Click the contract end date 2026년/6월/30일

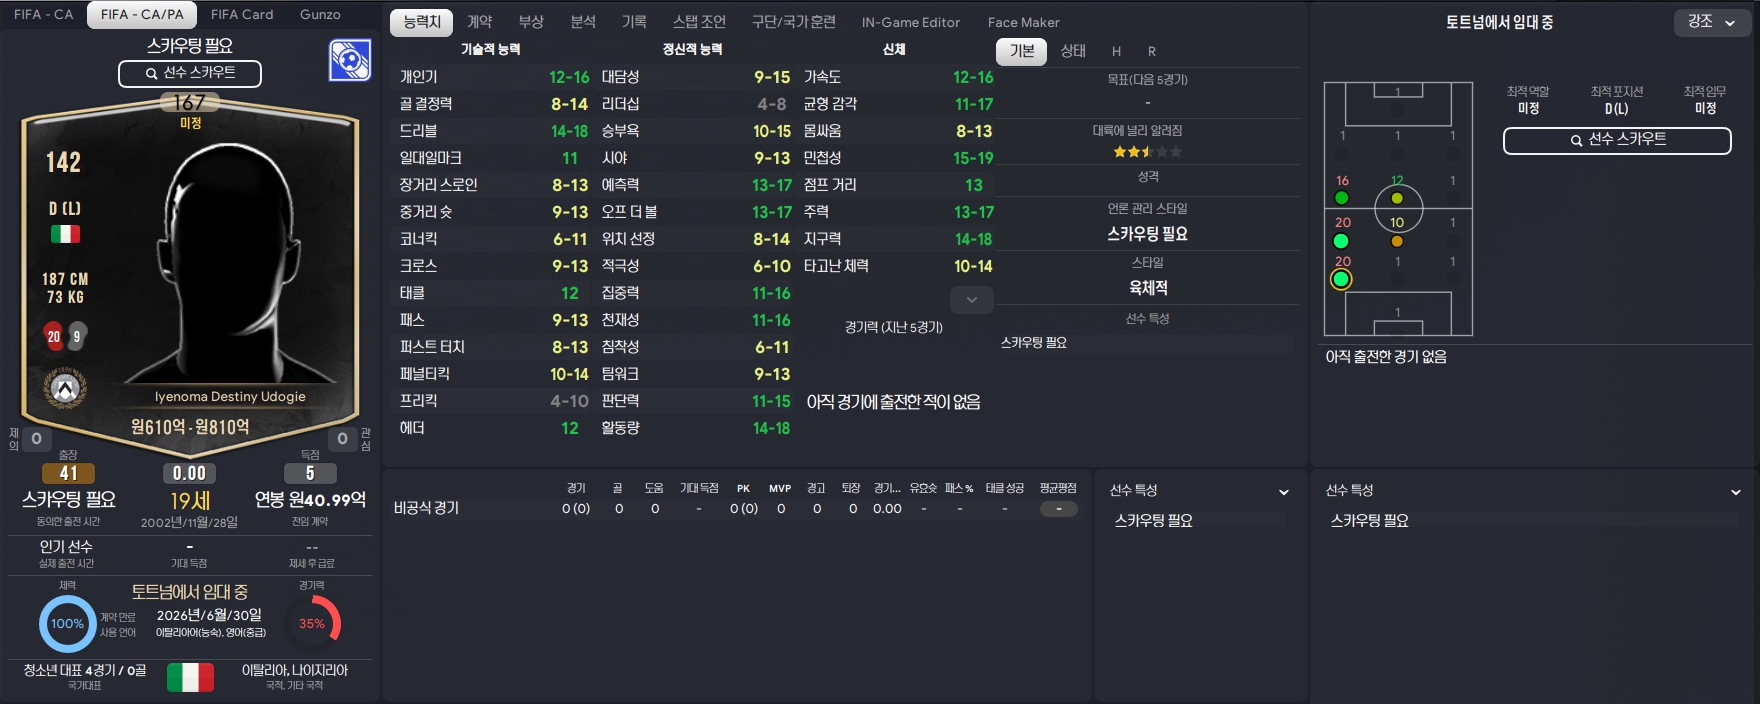click(x=209, y=615)
